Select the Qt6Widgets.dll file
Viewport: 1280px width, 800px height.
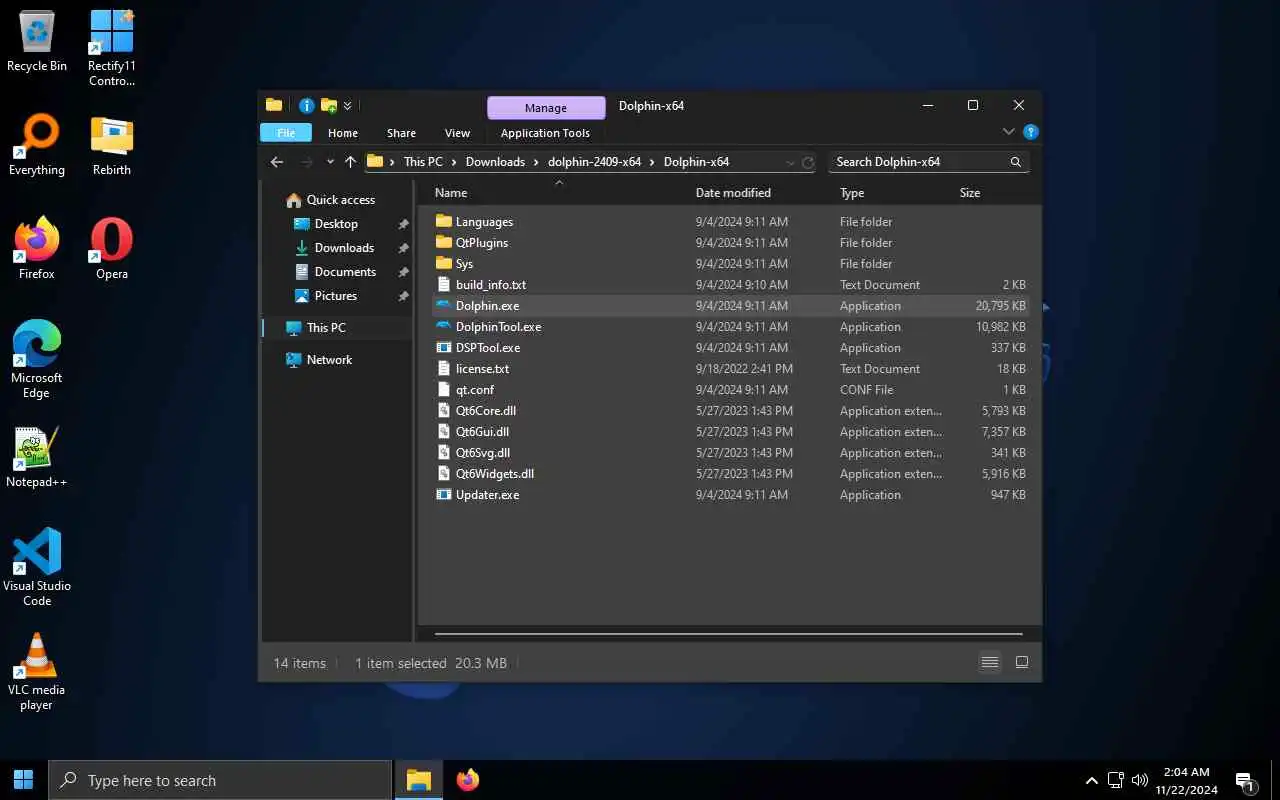(494, 474)
